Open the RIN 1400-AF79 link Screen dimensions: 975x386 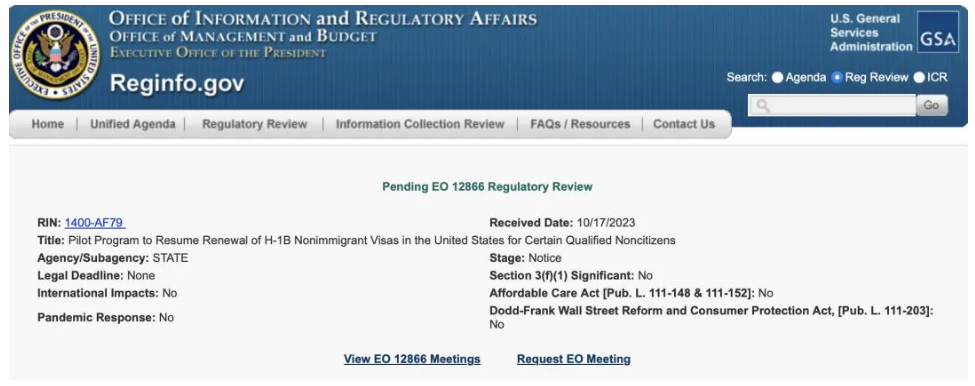click(95, 223)
